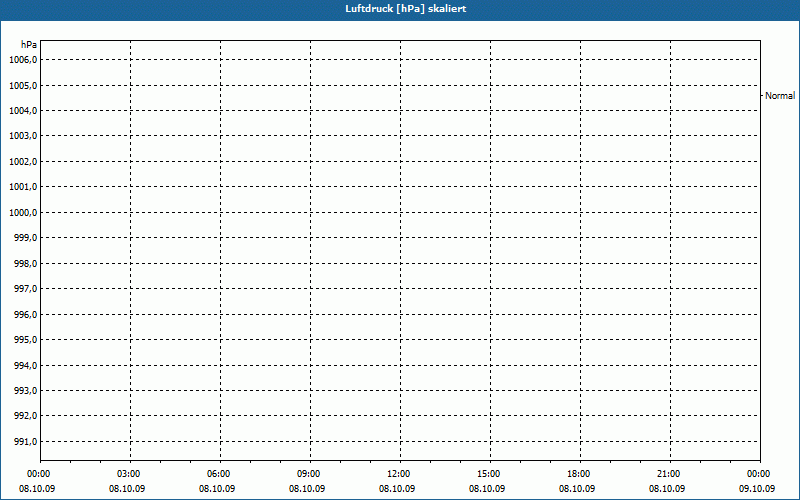Click the 1003,0 axis value

point(23,136)
